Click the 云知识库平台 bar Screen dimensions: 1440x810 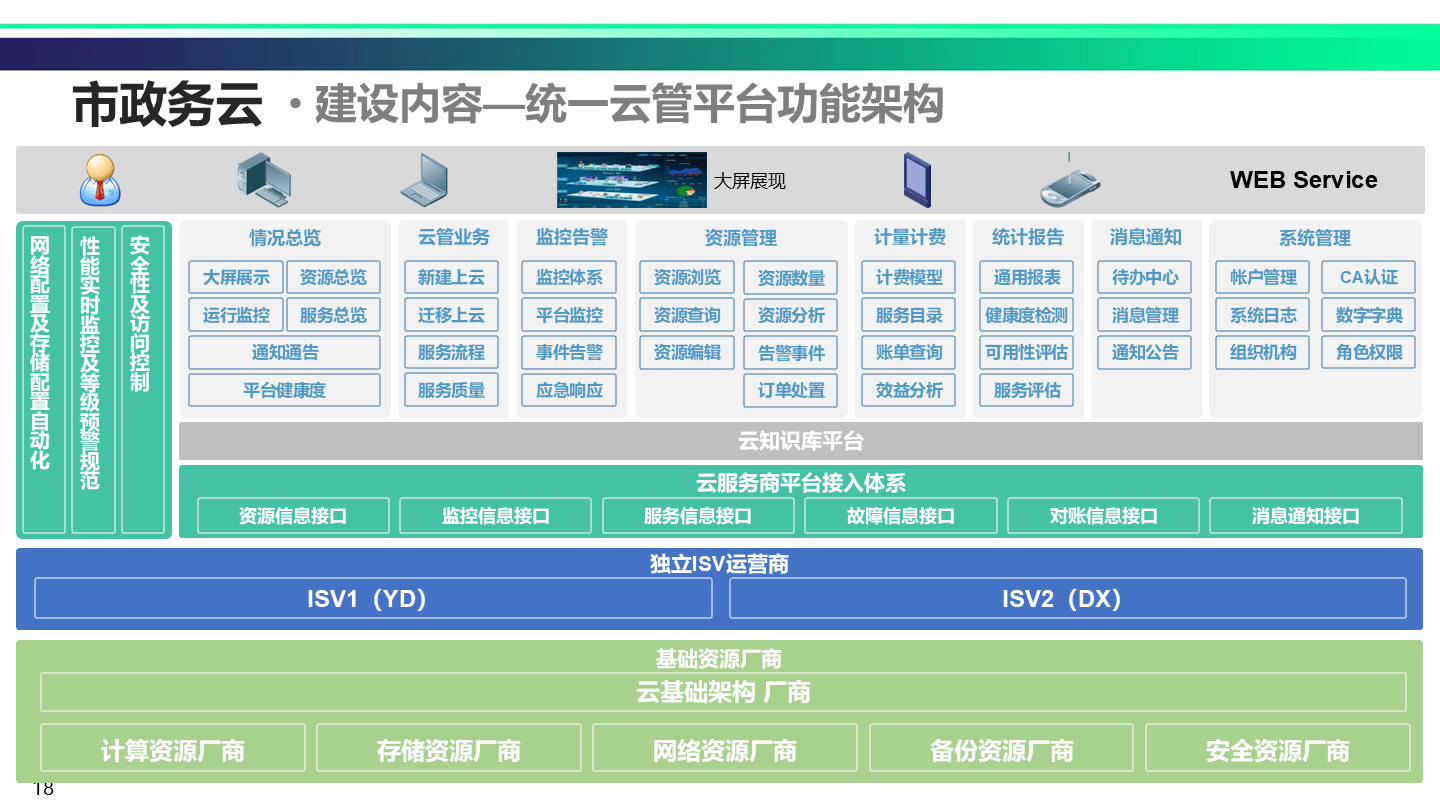(x=800, y=441)
